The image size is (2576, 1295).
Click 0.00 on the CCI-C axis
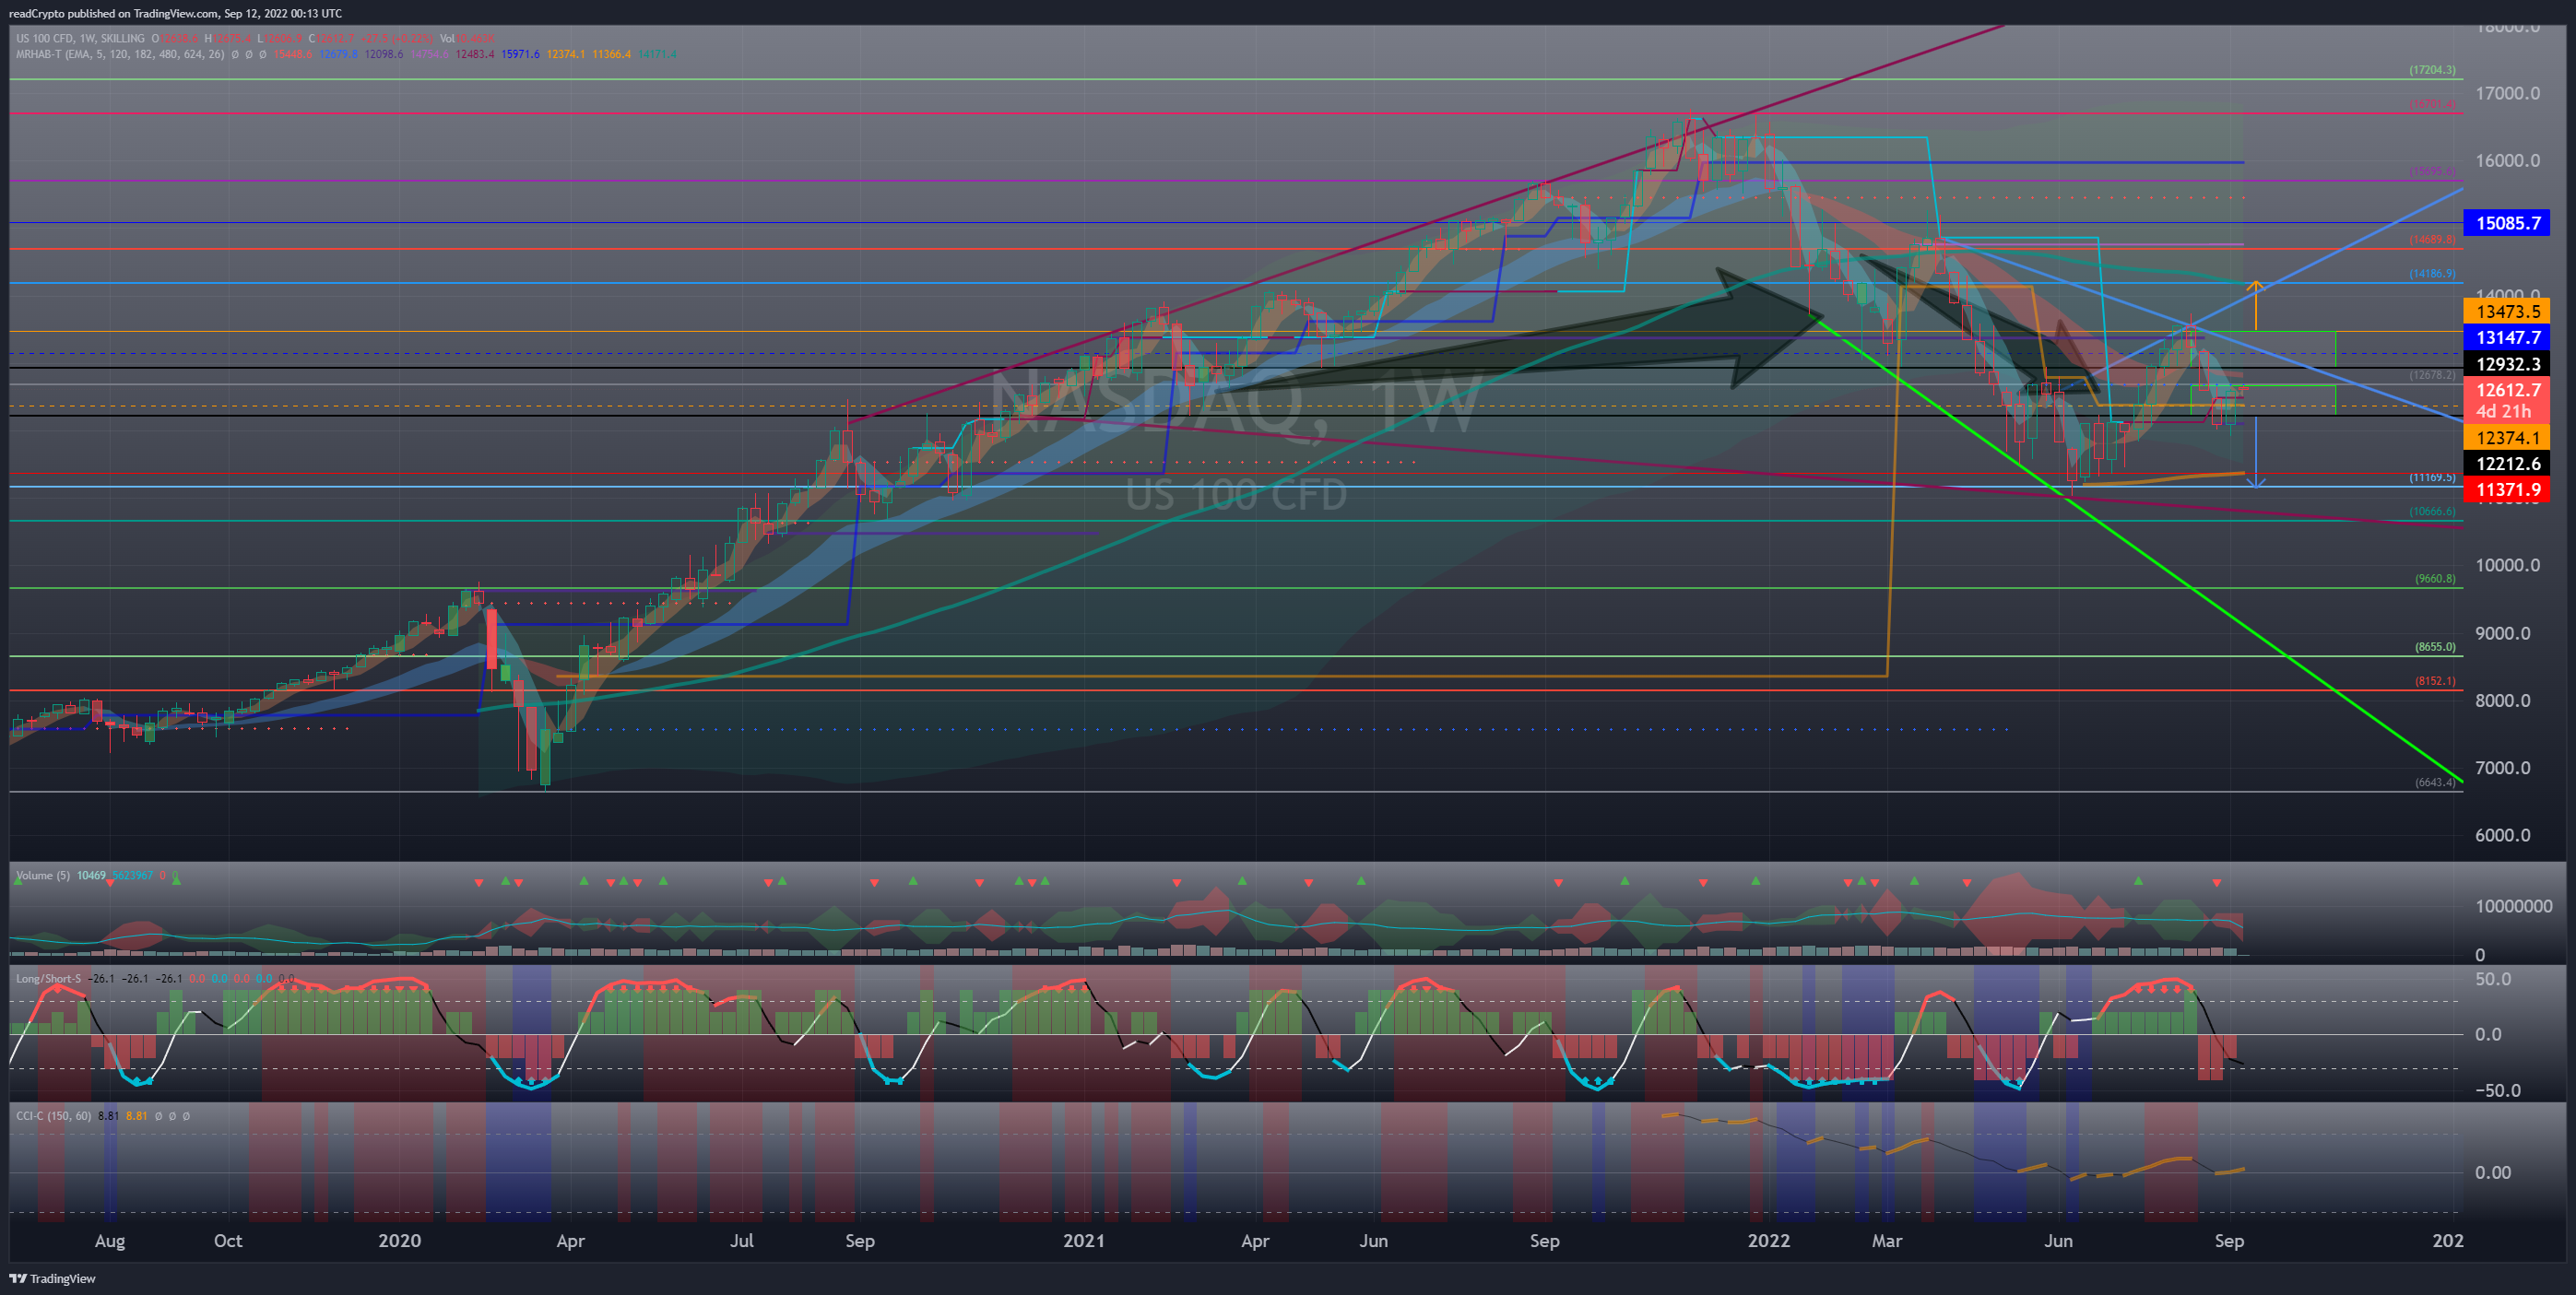click(x=2493, y=1172)
